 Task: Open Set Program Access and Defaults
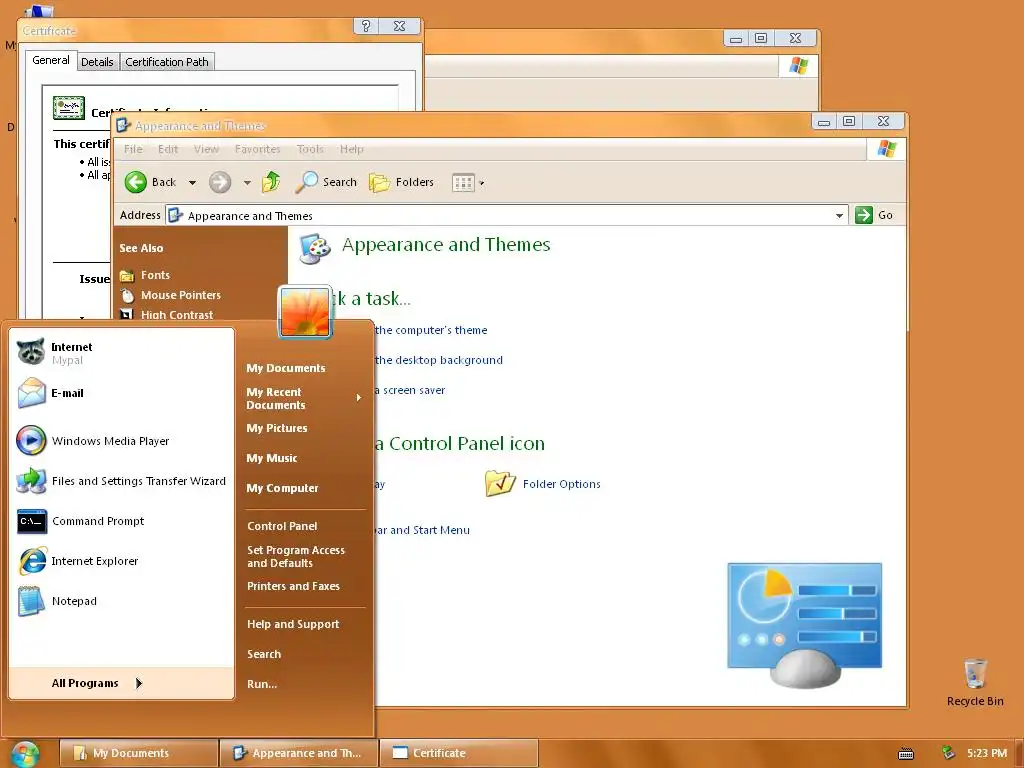[296, 556]
